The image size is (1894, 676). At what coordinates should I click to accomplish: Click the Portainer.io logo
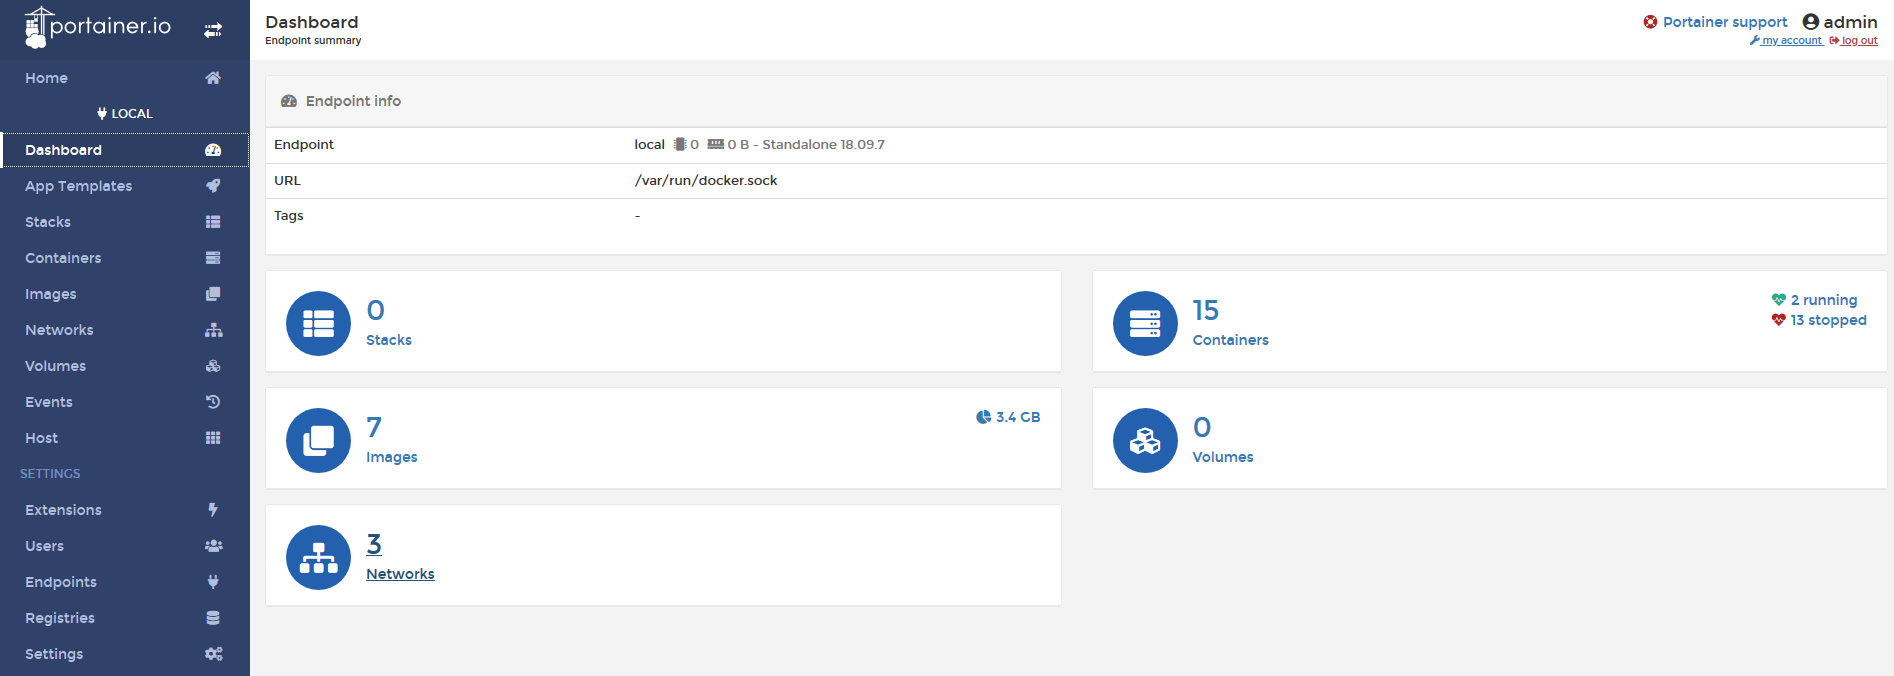pos(97,27)
